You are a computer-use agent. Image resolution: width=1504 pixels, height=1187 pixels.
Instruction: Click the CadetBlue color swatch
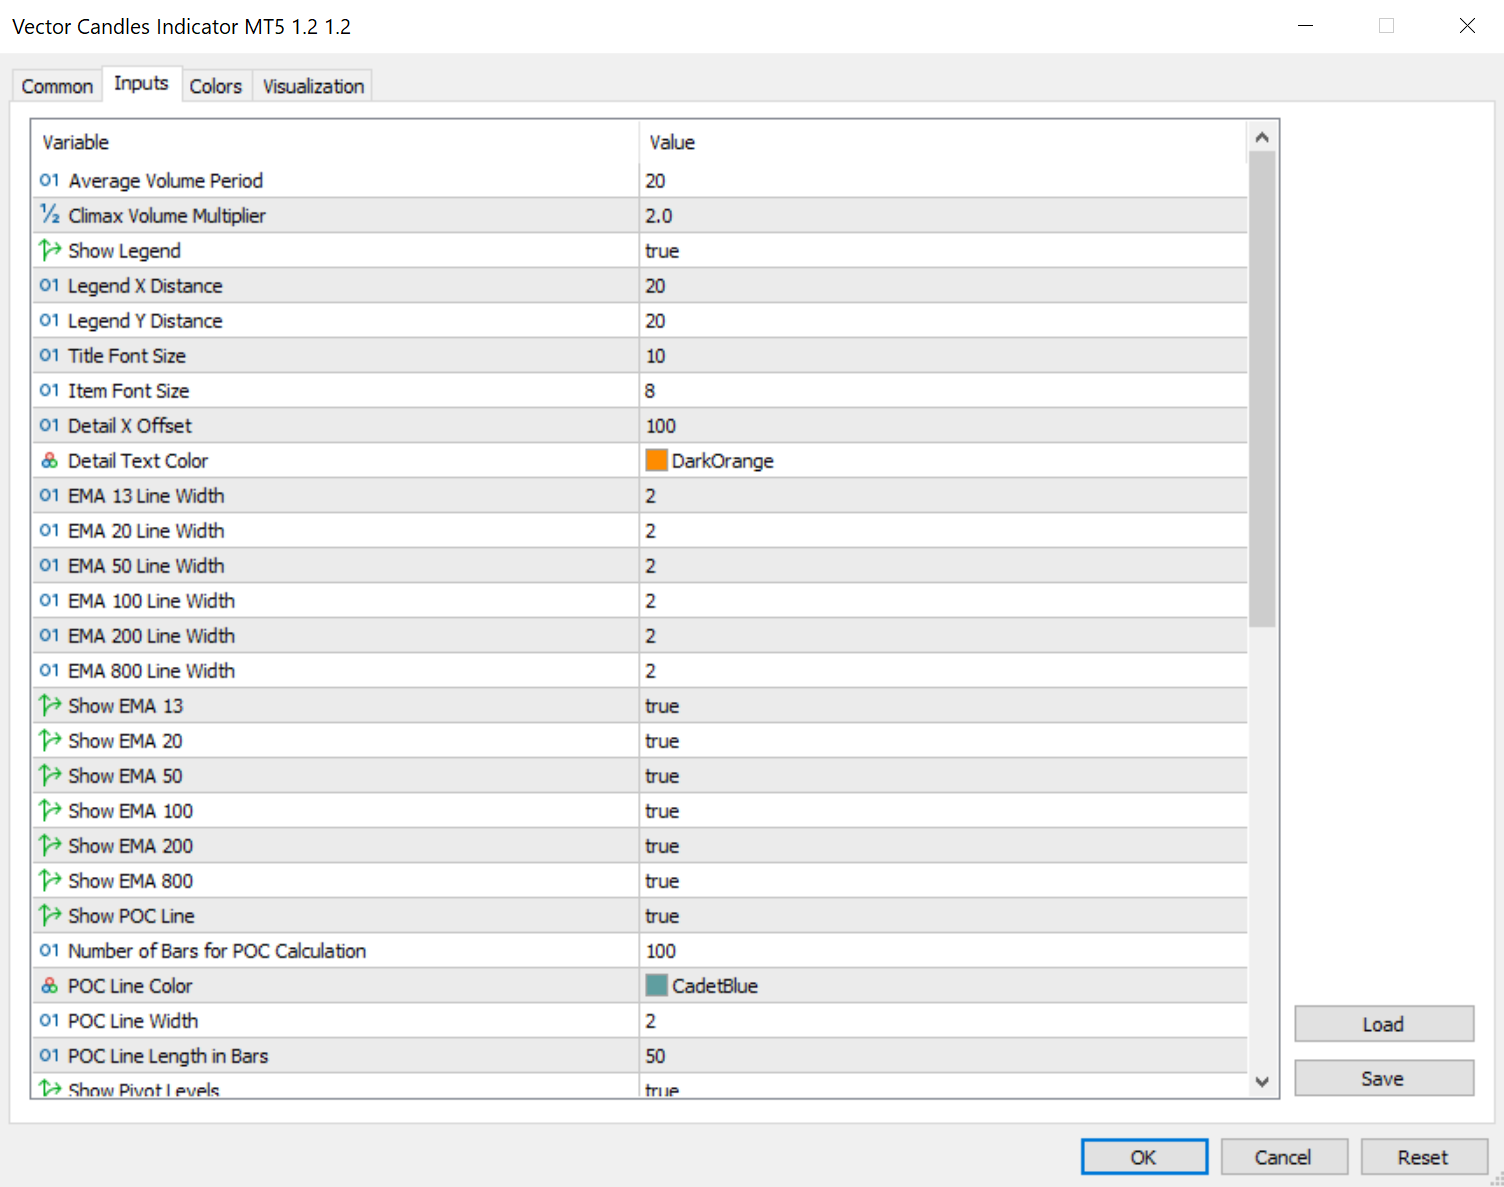[x=656, y=985]
